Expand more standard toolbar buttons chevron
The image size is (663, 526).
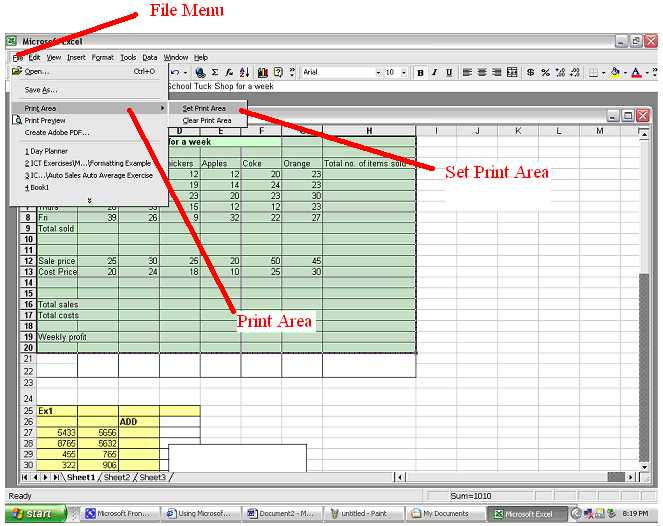coord(292,72)
